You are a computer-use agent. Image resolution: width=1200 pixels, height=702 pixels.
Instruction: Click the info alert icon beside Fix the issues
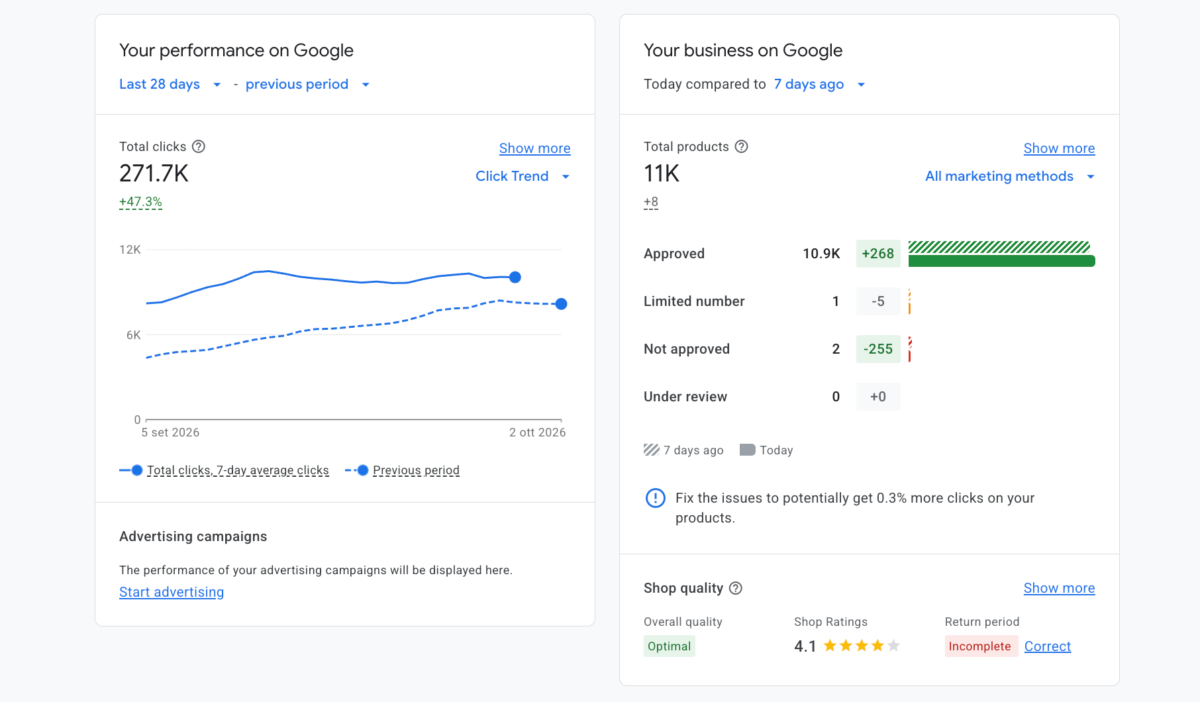655,498
